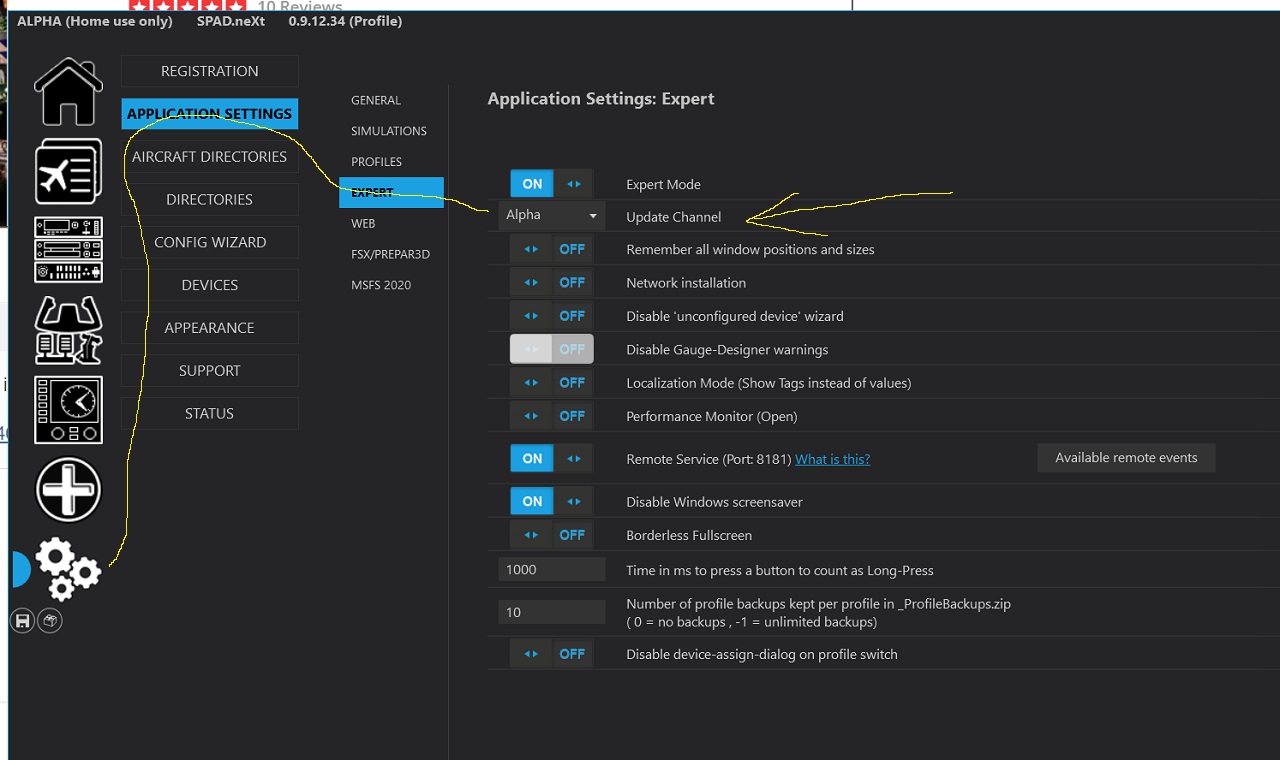Toggle Network installation switch
Screen dimensions: 1280x760
click(x=551, y=282)
